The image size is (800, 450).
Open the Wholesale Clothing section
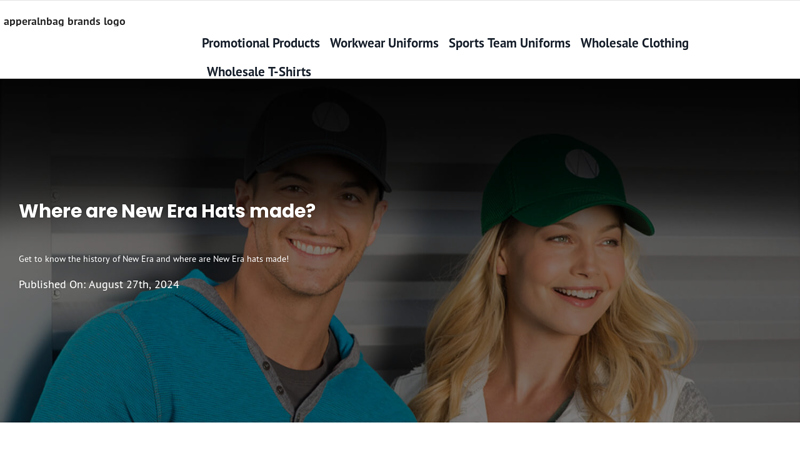coord(634,43)
